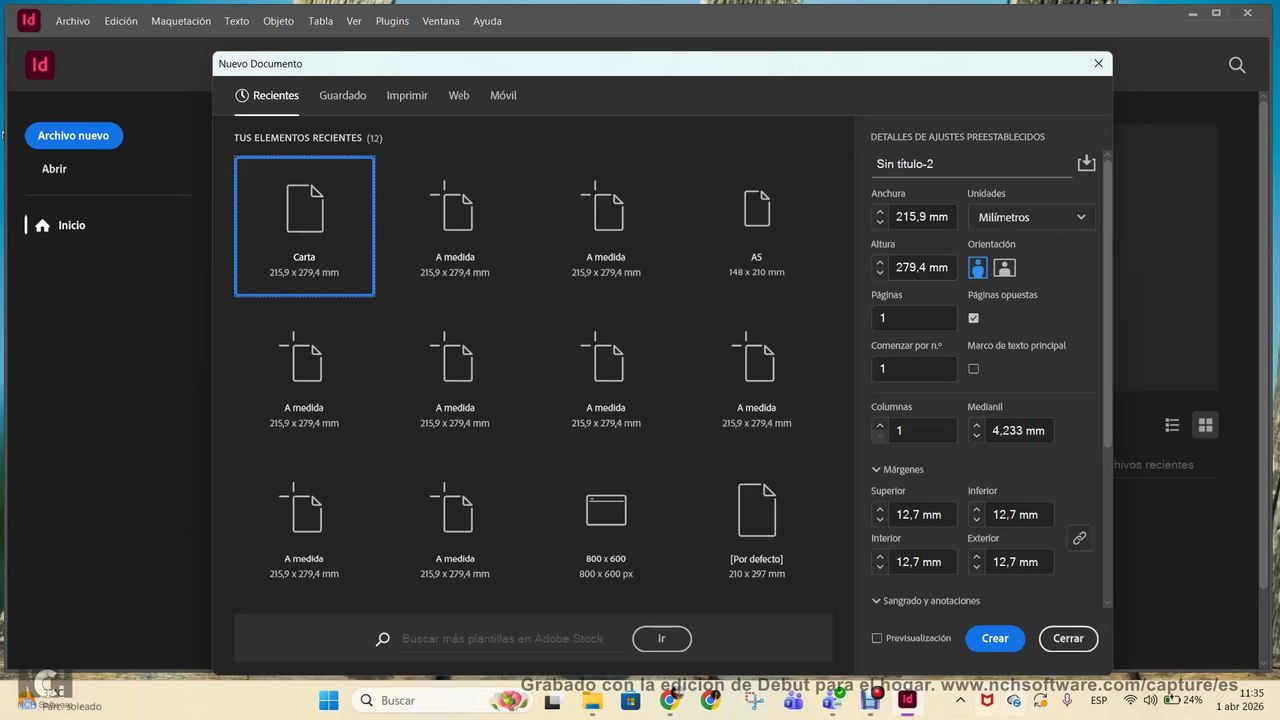Click the Sin título-2 name field
Image resolution: width=1280 pixels, height=720 pixels.
click(971, 164)
